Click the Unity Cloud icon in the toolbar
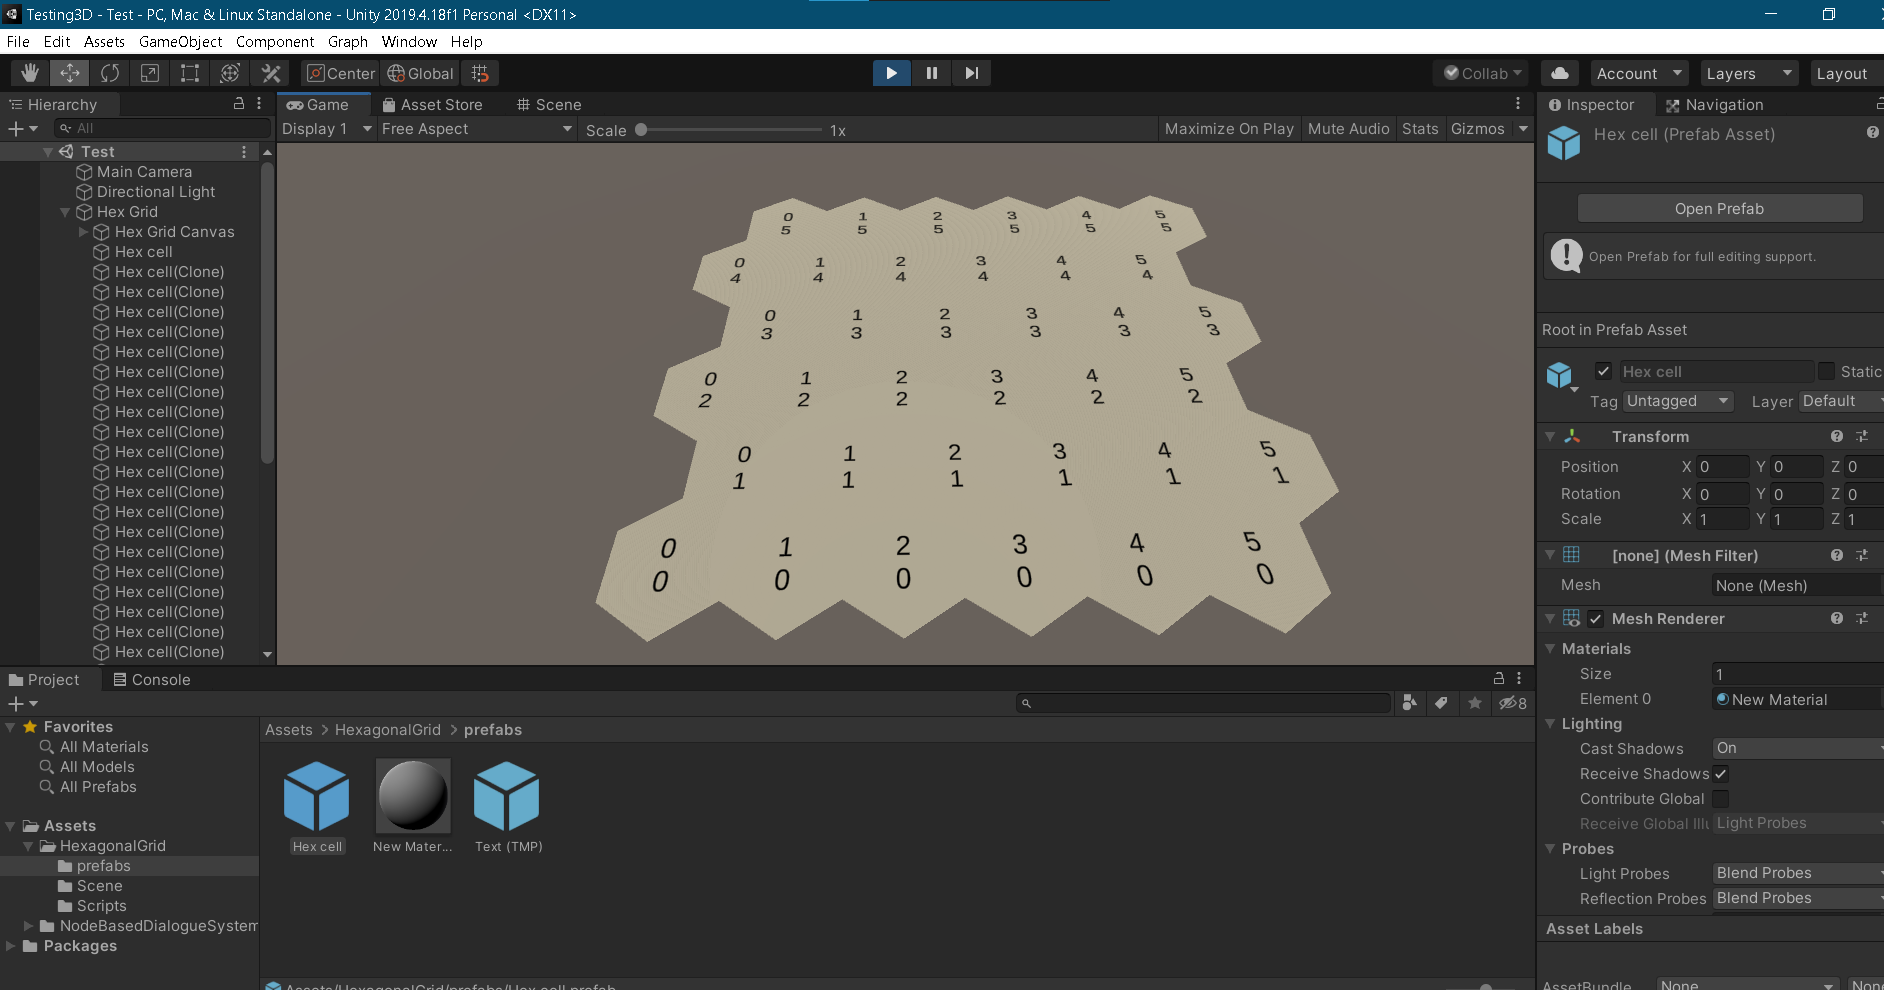Image resolution: width=1884 pixels, height=990 pixels. pos(1560,72)
